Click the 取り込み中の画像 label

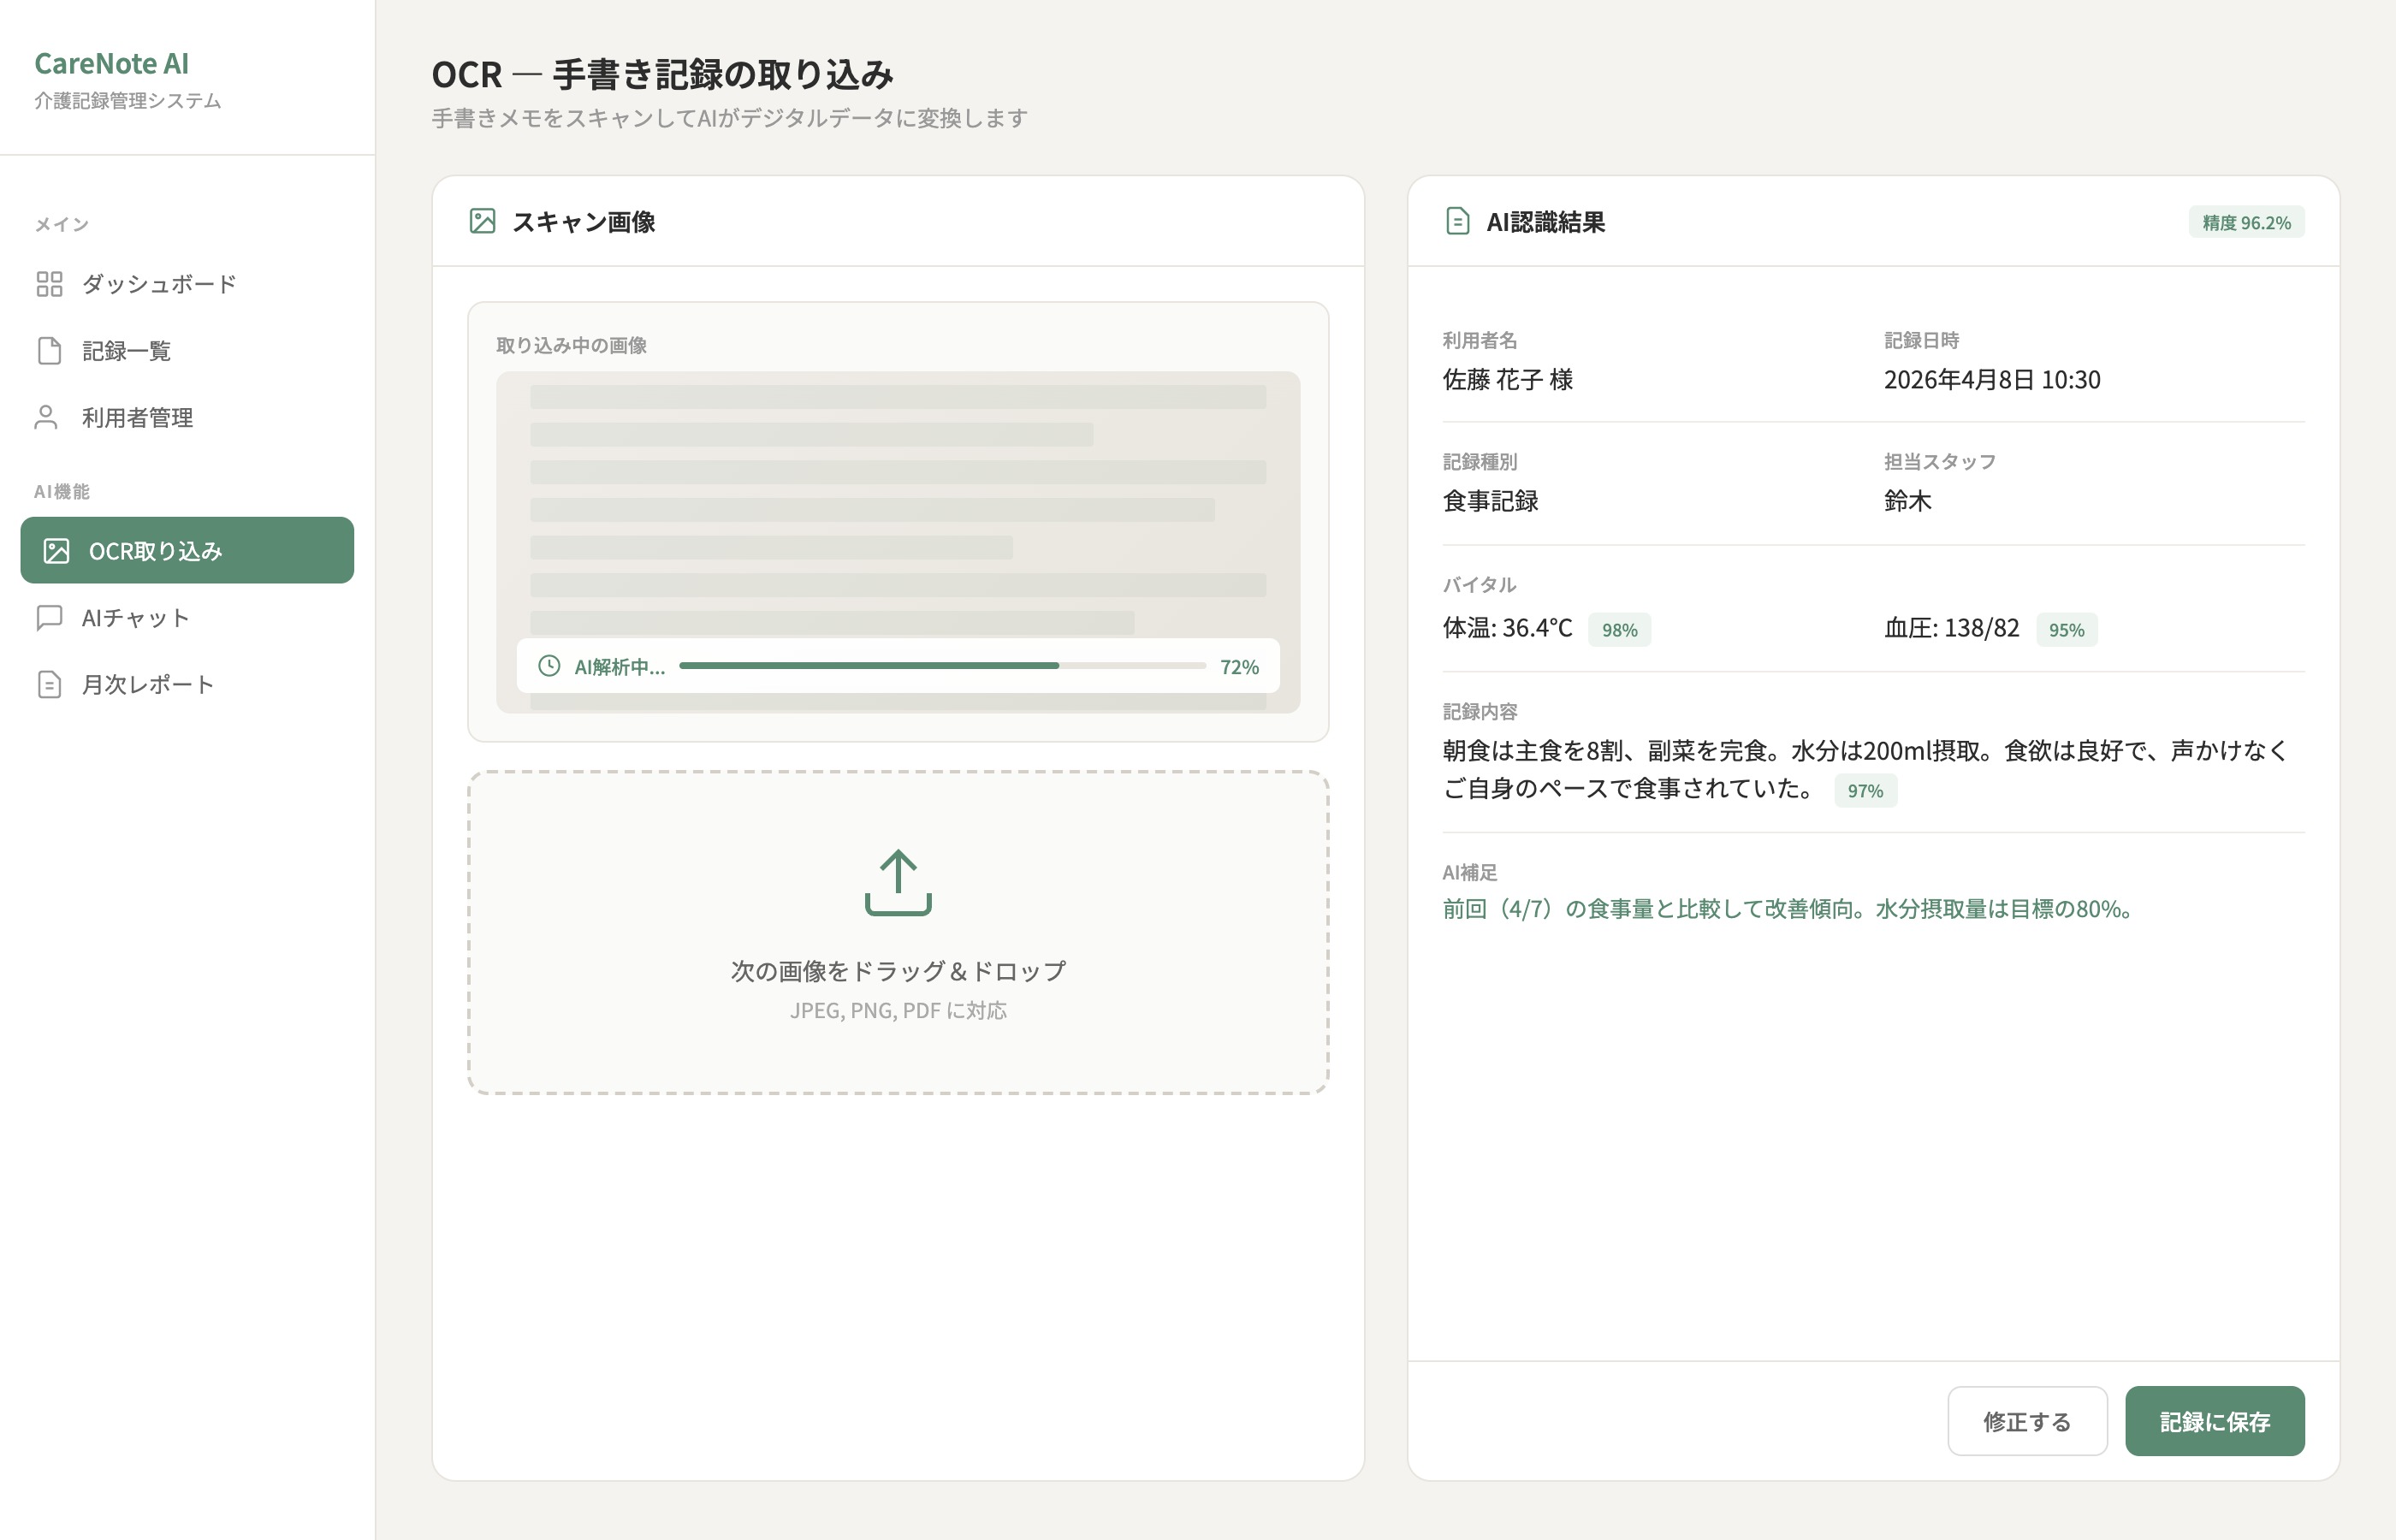[x=572, y=345]
